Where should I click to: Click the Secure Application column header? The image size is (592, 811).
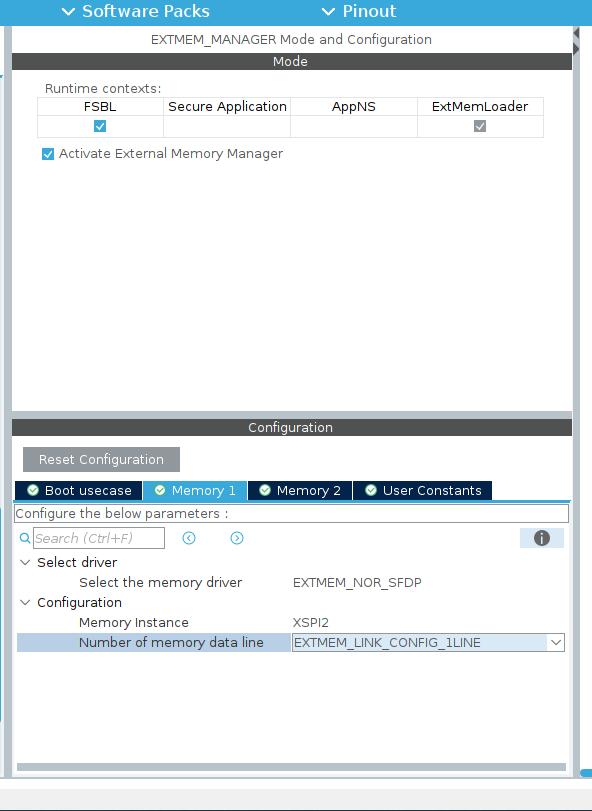click(x=227, y=107)
